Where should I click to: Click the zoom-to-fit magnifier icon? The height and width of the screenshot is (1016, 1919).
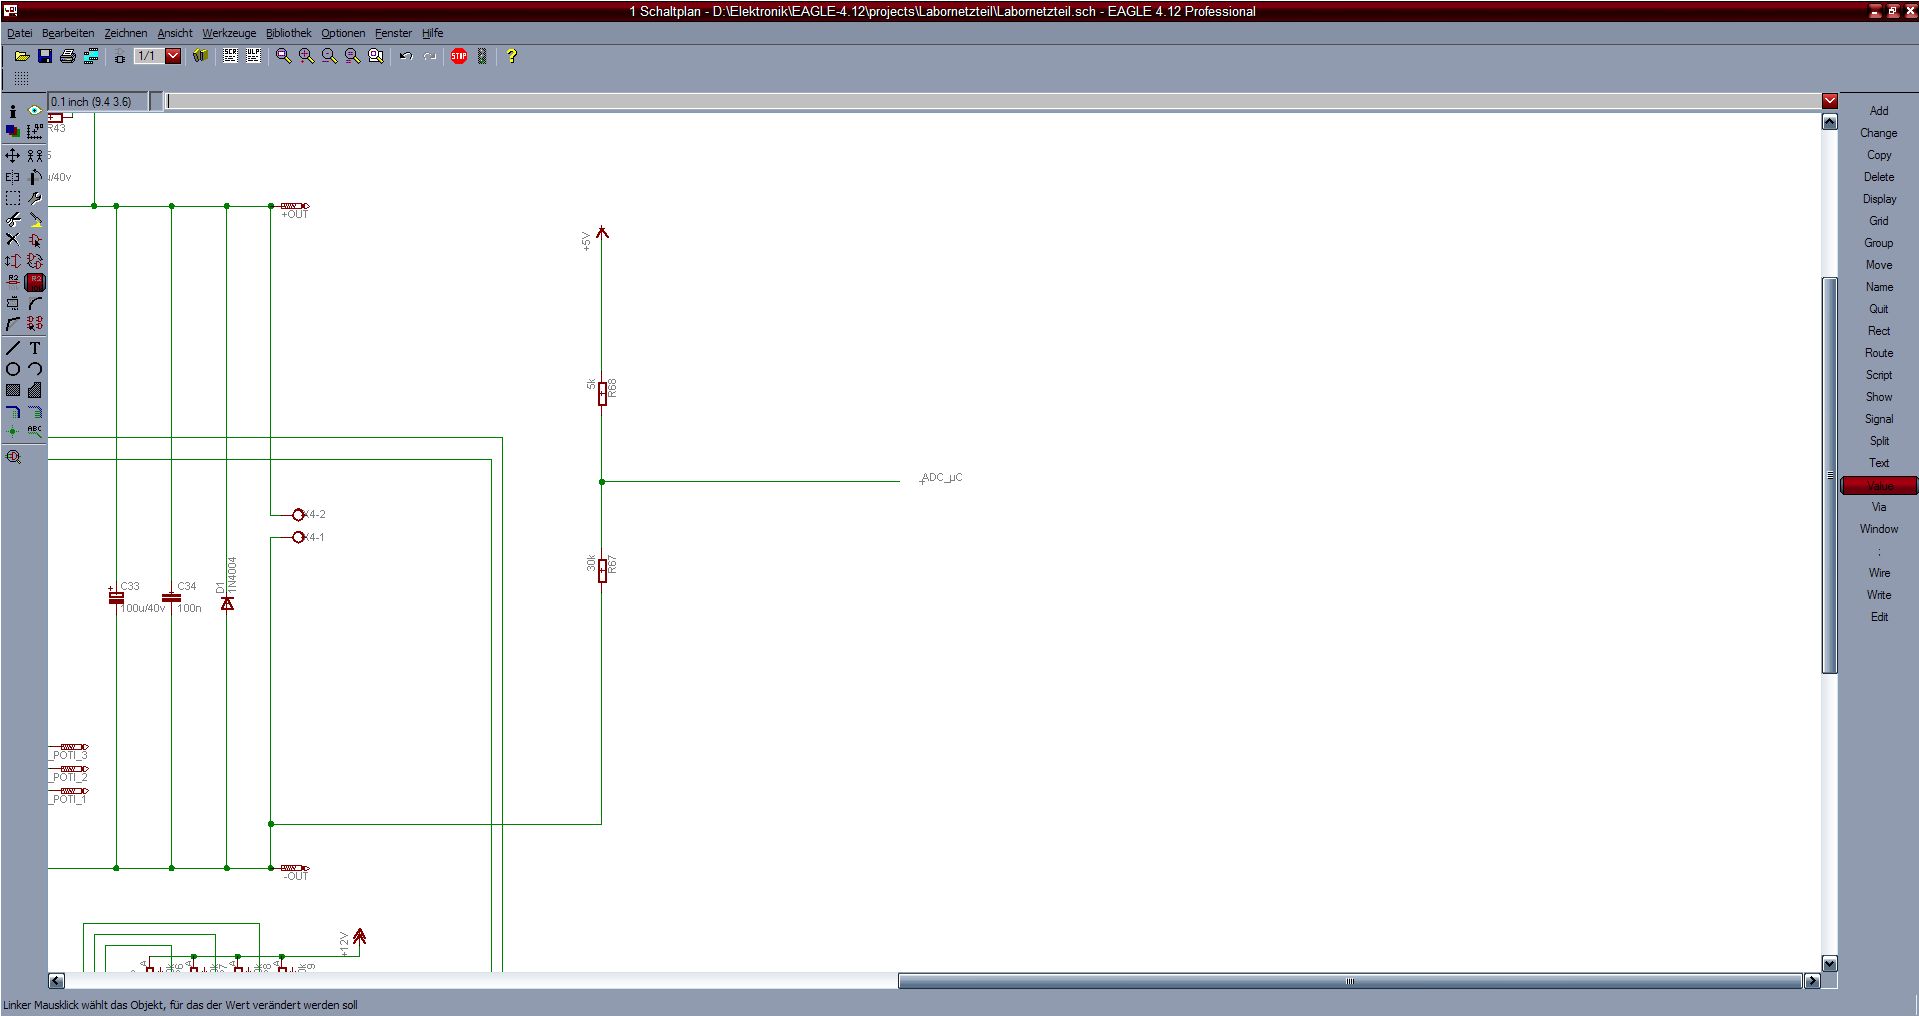(283, 56)
